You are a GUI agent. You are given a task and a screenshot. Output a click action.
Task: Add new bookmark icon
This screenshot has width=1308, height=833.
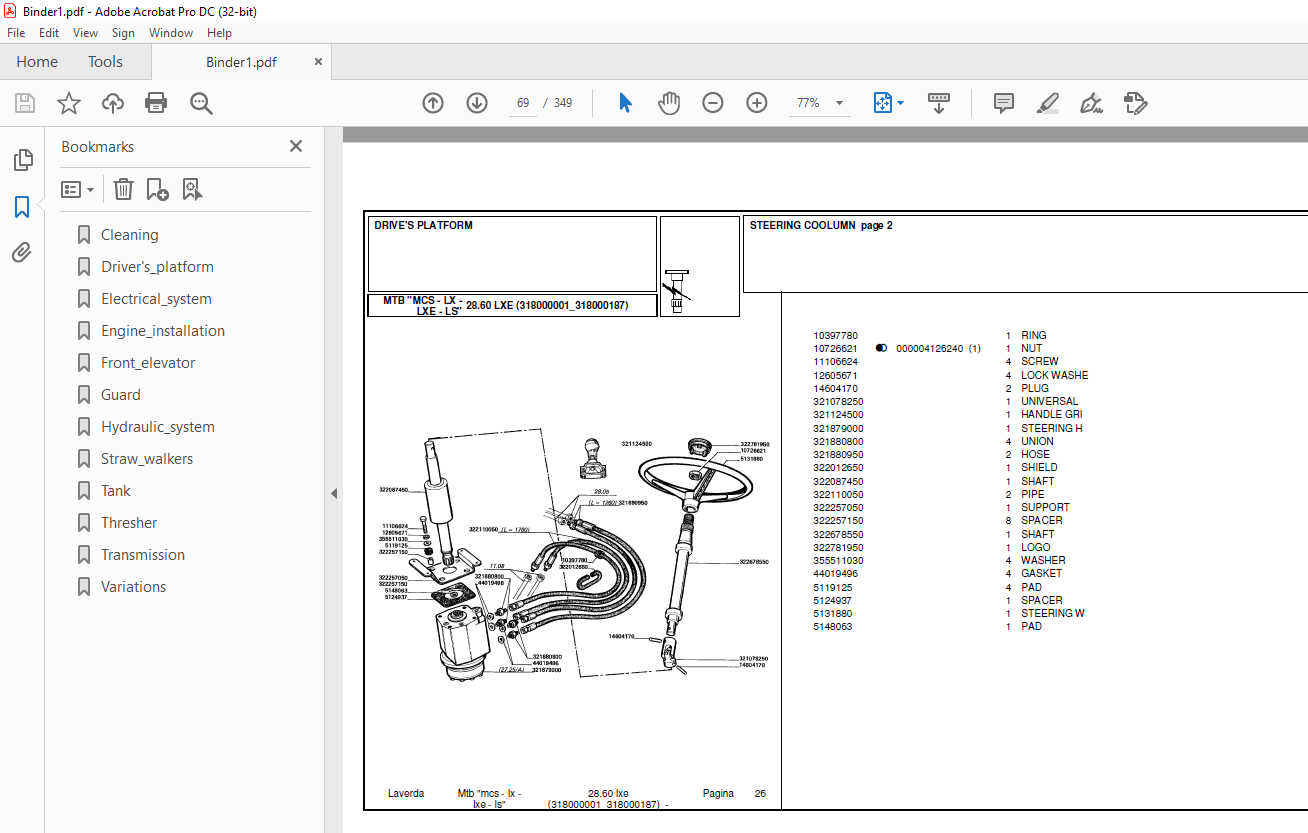click(157, 189)
